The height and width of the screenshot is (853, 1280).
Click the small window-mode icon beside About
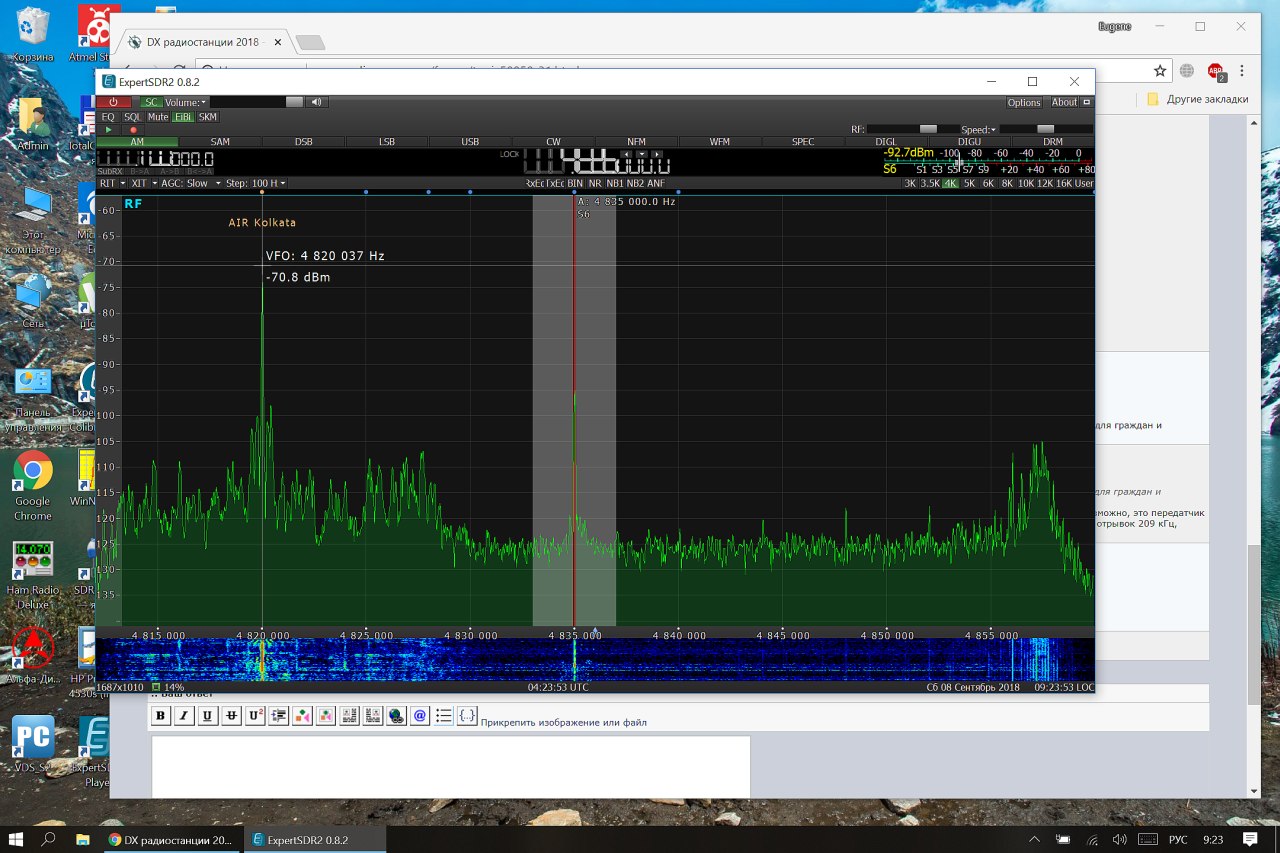tap(1087, 102)
